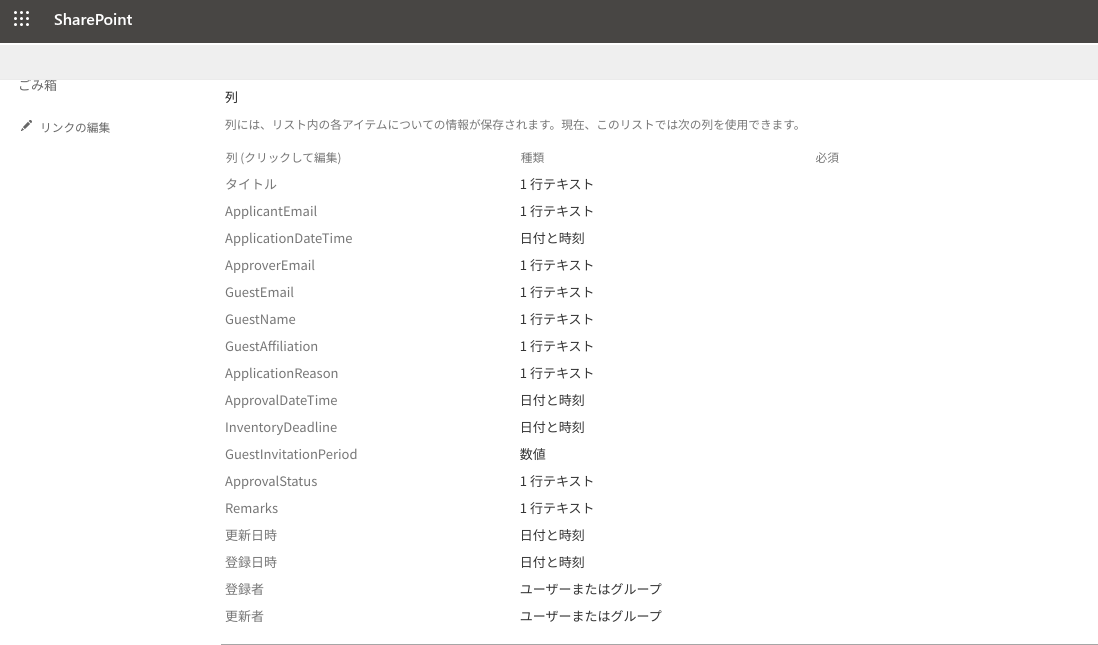Image resolution: width=1098 pixels, height=645 pixels.
Task: Open ApplicationDateTime column settings
Action: coord(288,238)
